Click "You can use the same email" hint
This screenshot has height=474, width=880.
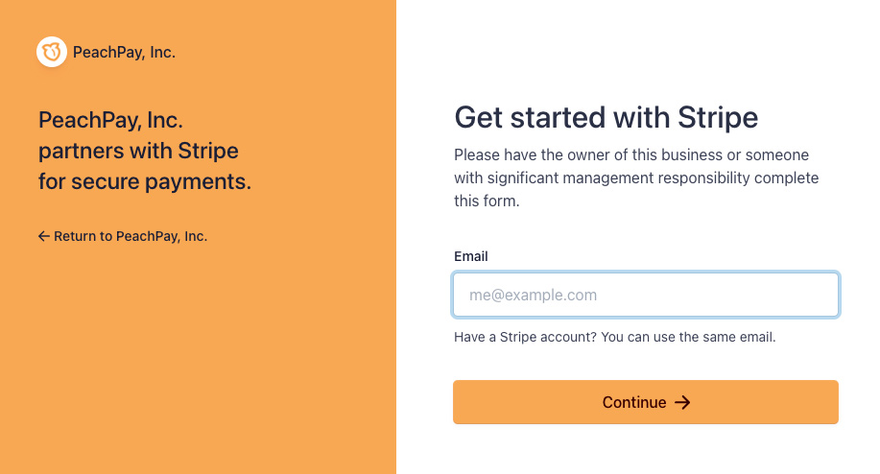coord(689,337)
